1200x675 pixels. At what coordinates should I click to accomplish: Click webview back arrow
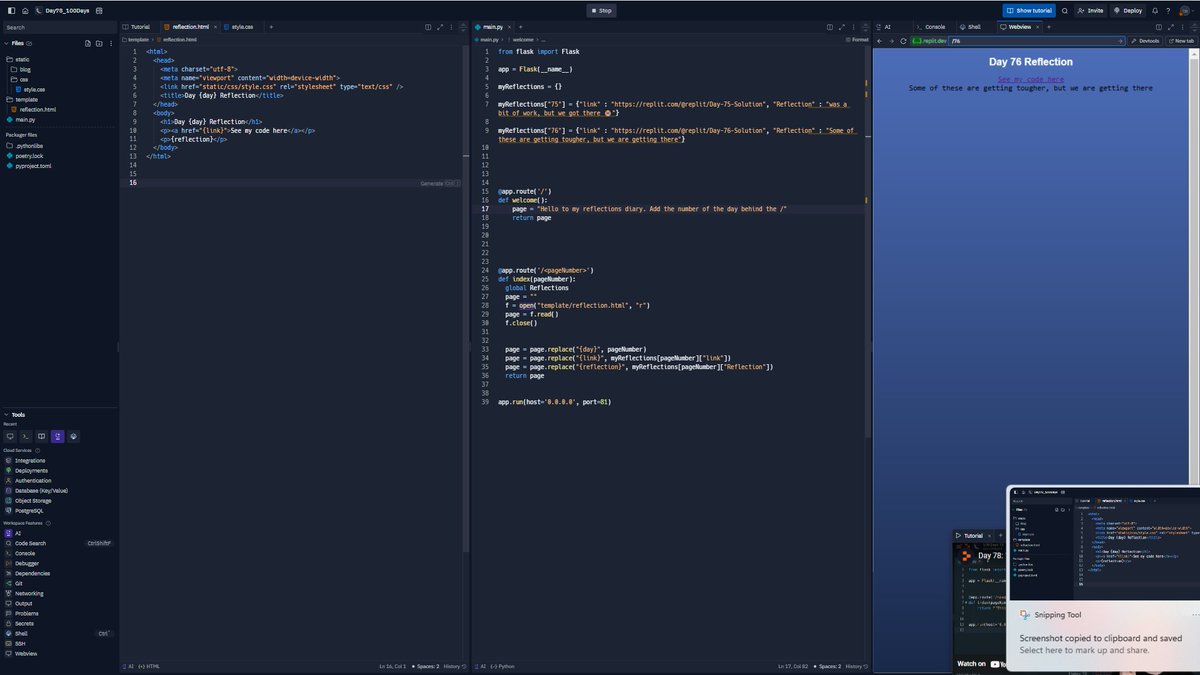coord(879,41)
